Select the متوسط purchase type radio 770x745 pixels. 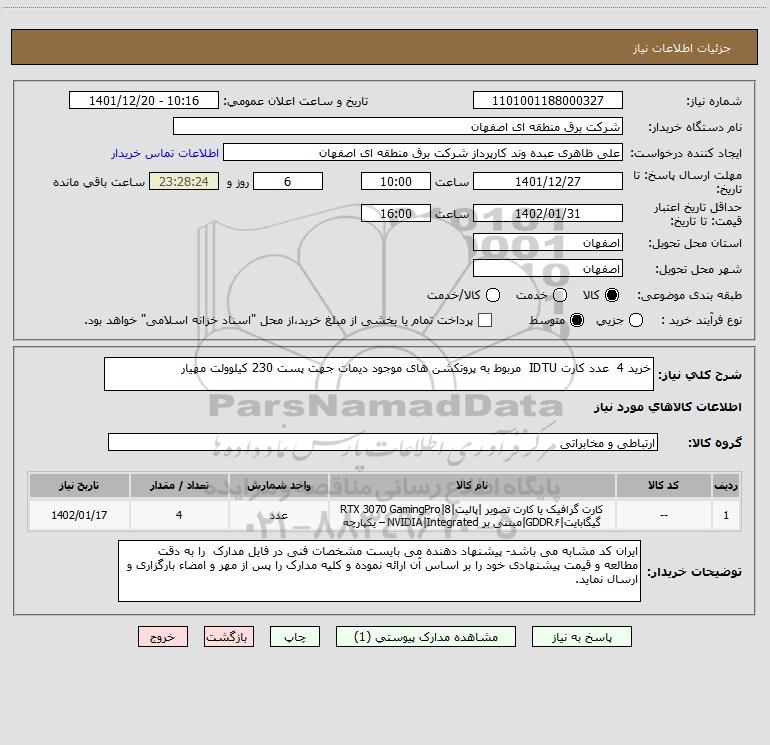click(x=577, y=320)
